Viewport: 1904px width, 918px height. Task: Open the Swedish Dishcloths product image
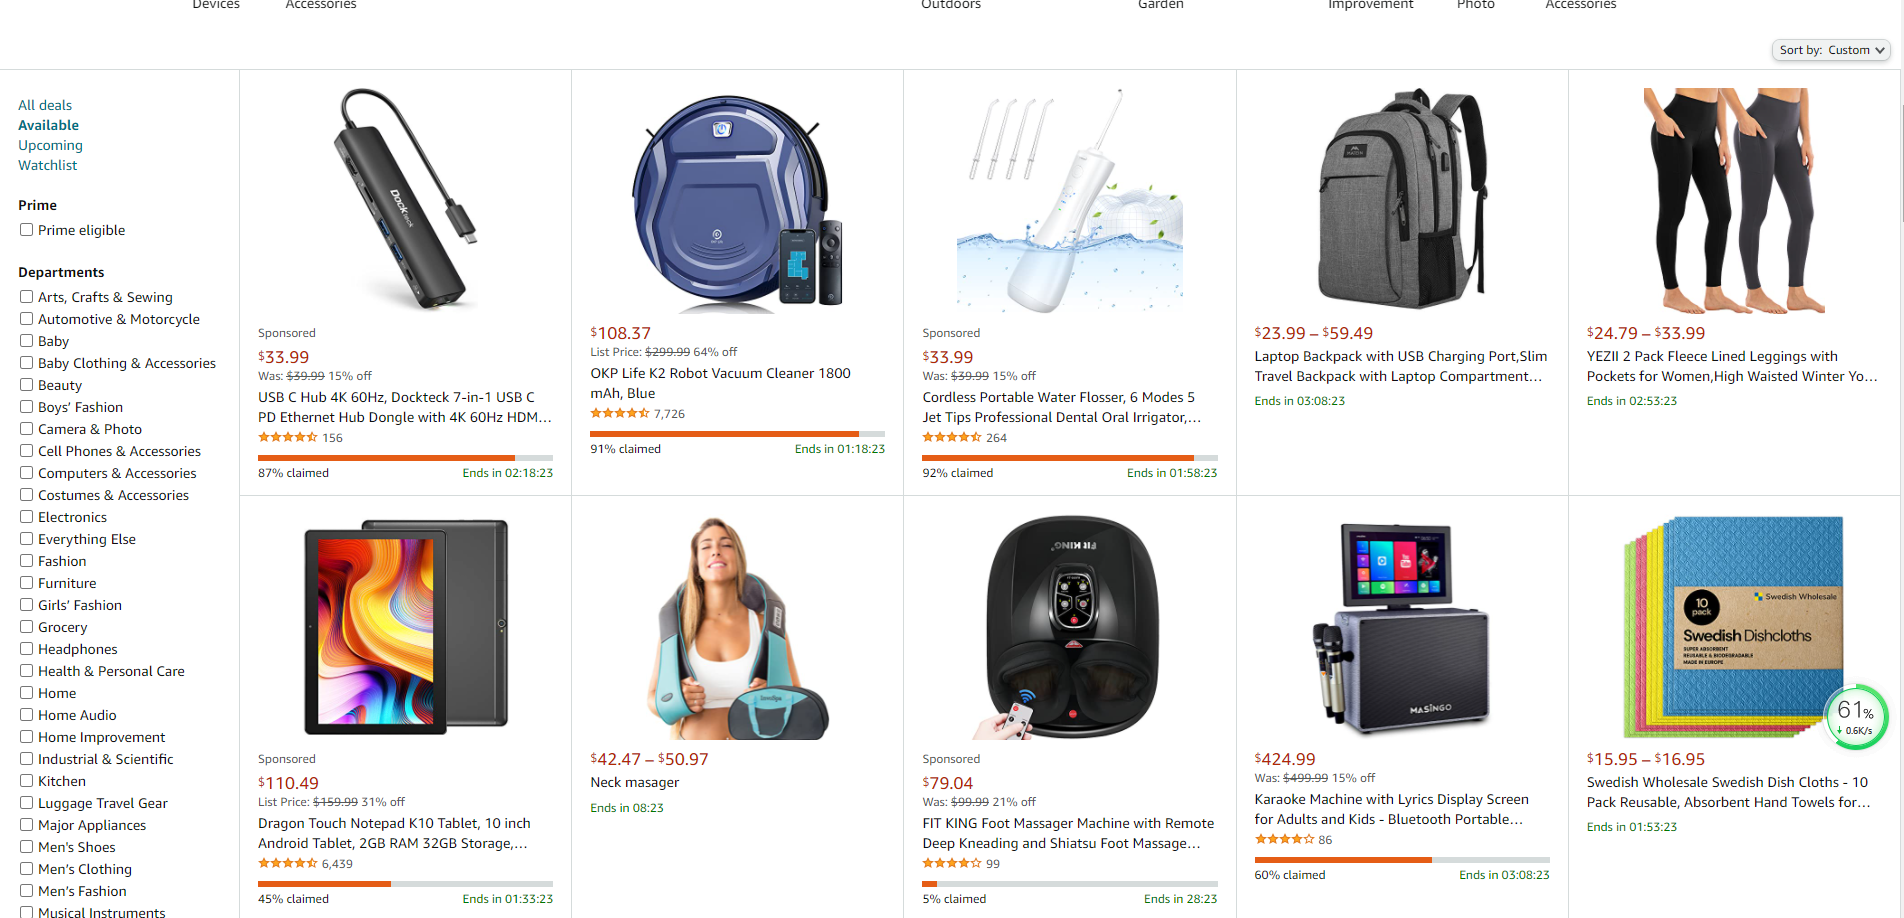(1734, 627)
